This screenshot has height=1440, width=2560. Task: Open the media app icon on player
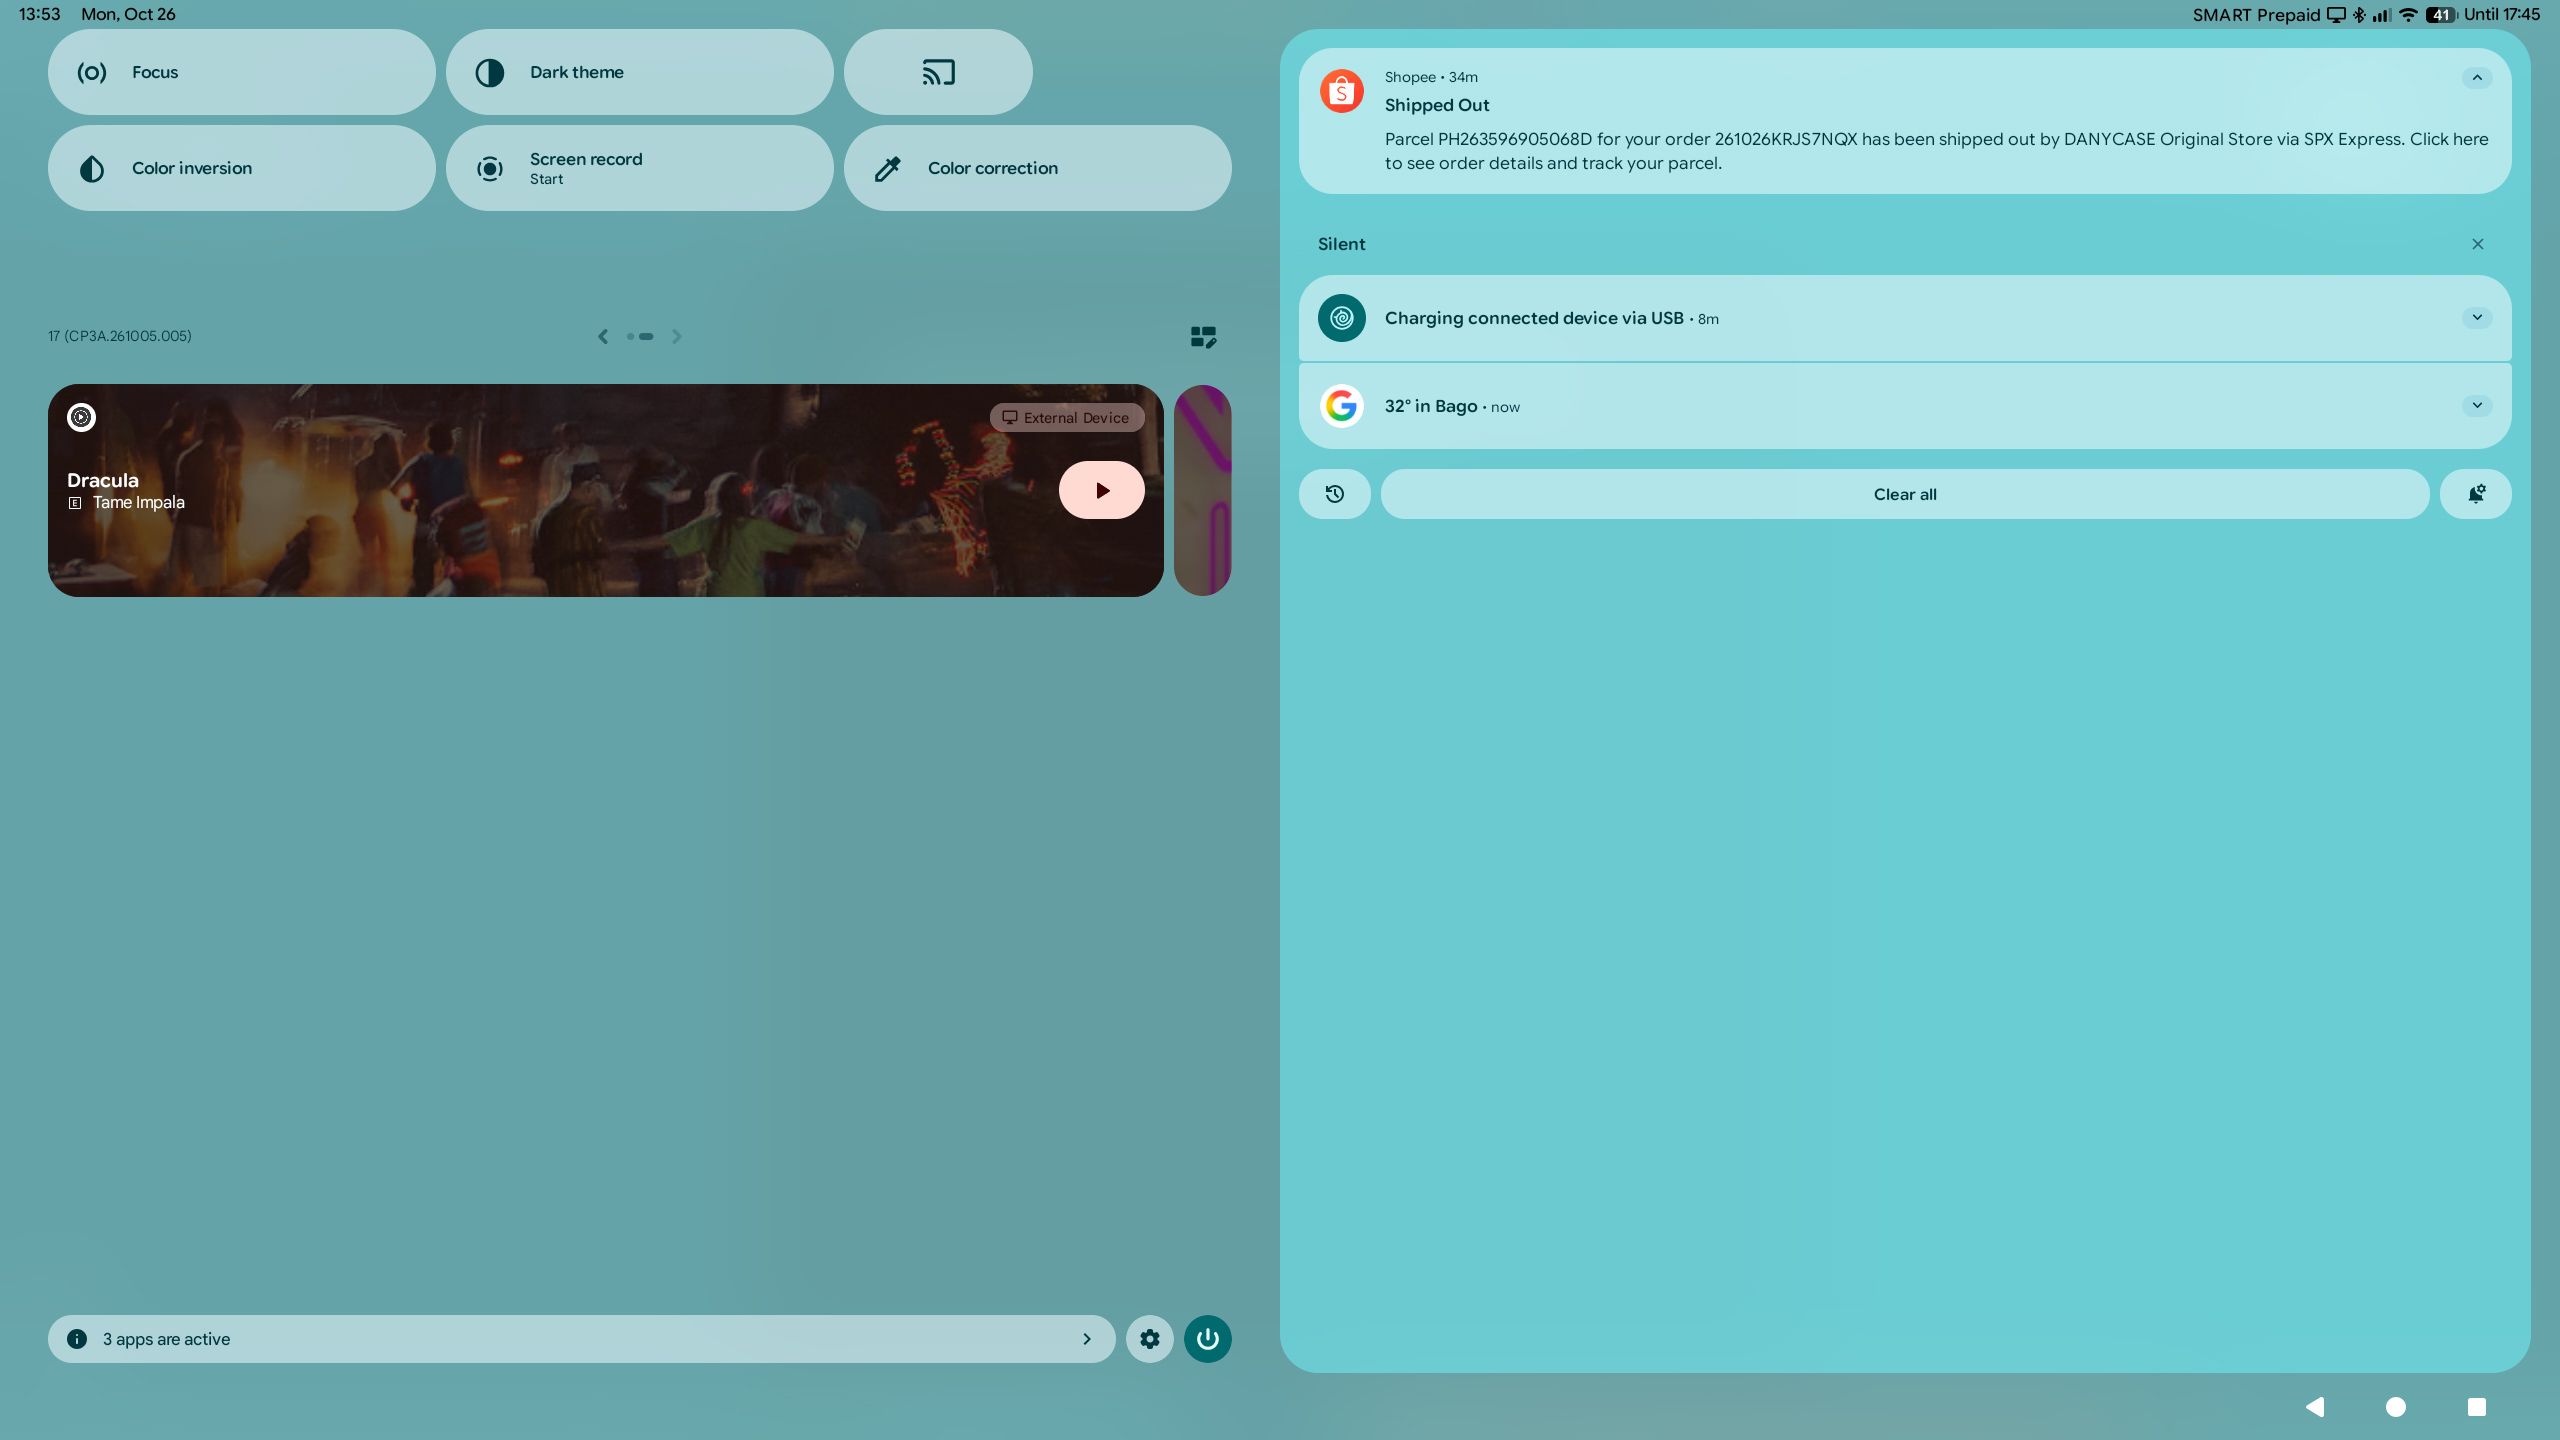[81, 417]
